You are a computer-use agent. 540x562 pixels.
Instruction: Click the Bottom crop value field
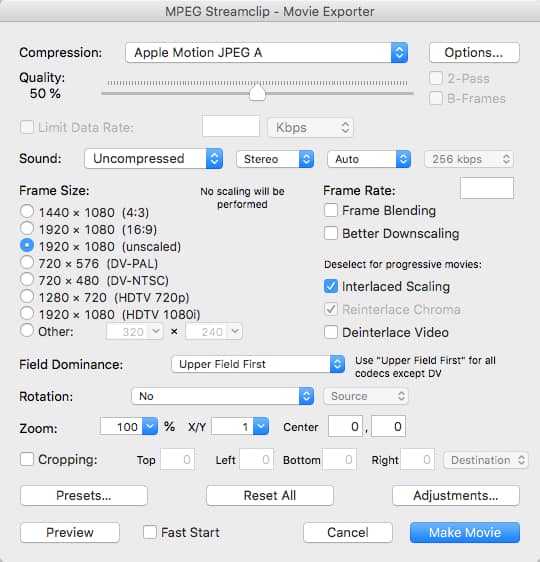pos(339,459)
